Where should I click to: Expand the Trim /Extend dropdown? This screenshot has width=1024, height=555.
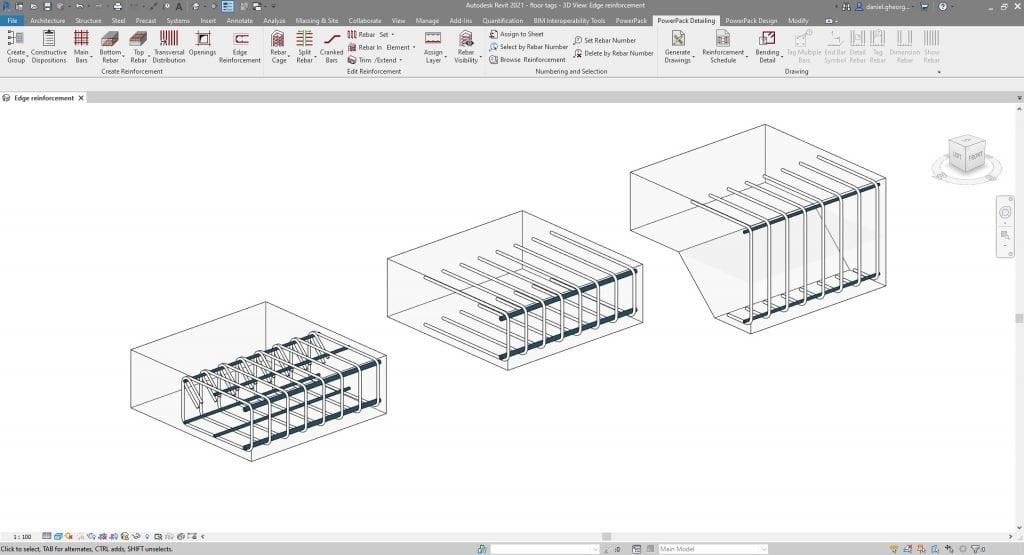click(x=375, y=60)
